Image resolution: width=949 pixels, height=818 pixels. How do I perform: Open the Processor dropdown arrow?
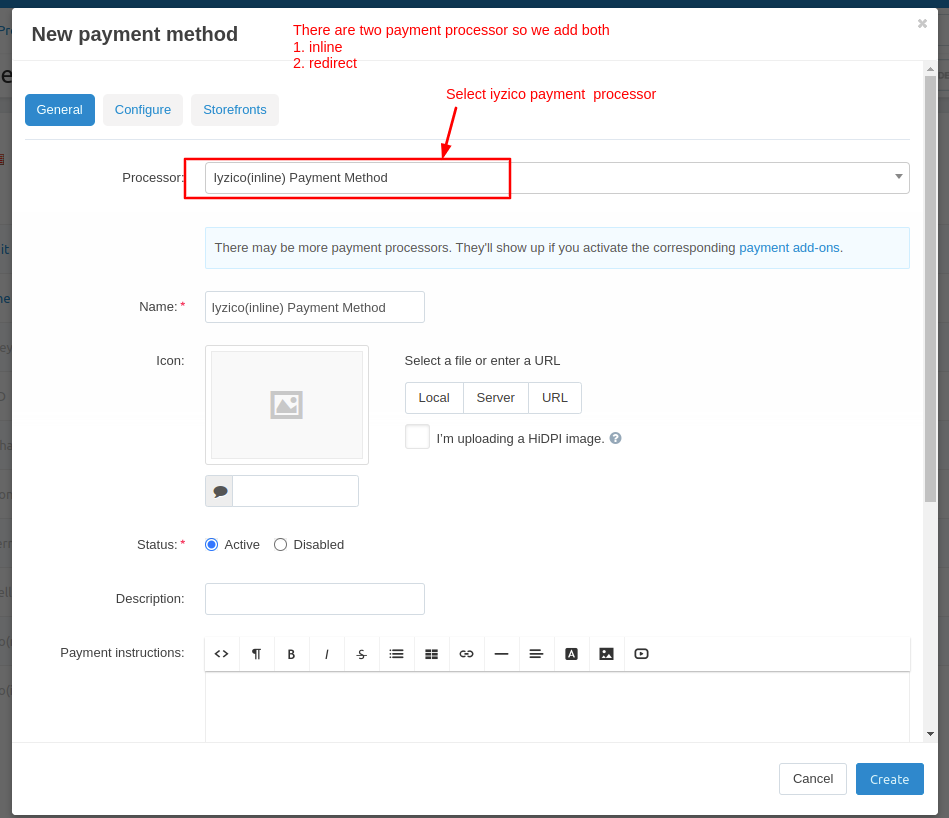pyautogui.click(x=899, y=177)
